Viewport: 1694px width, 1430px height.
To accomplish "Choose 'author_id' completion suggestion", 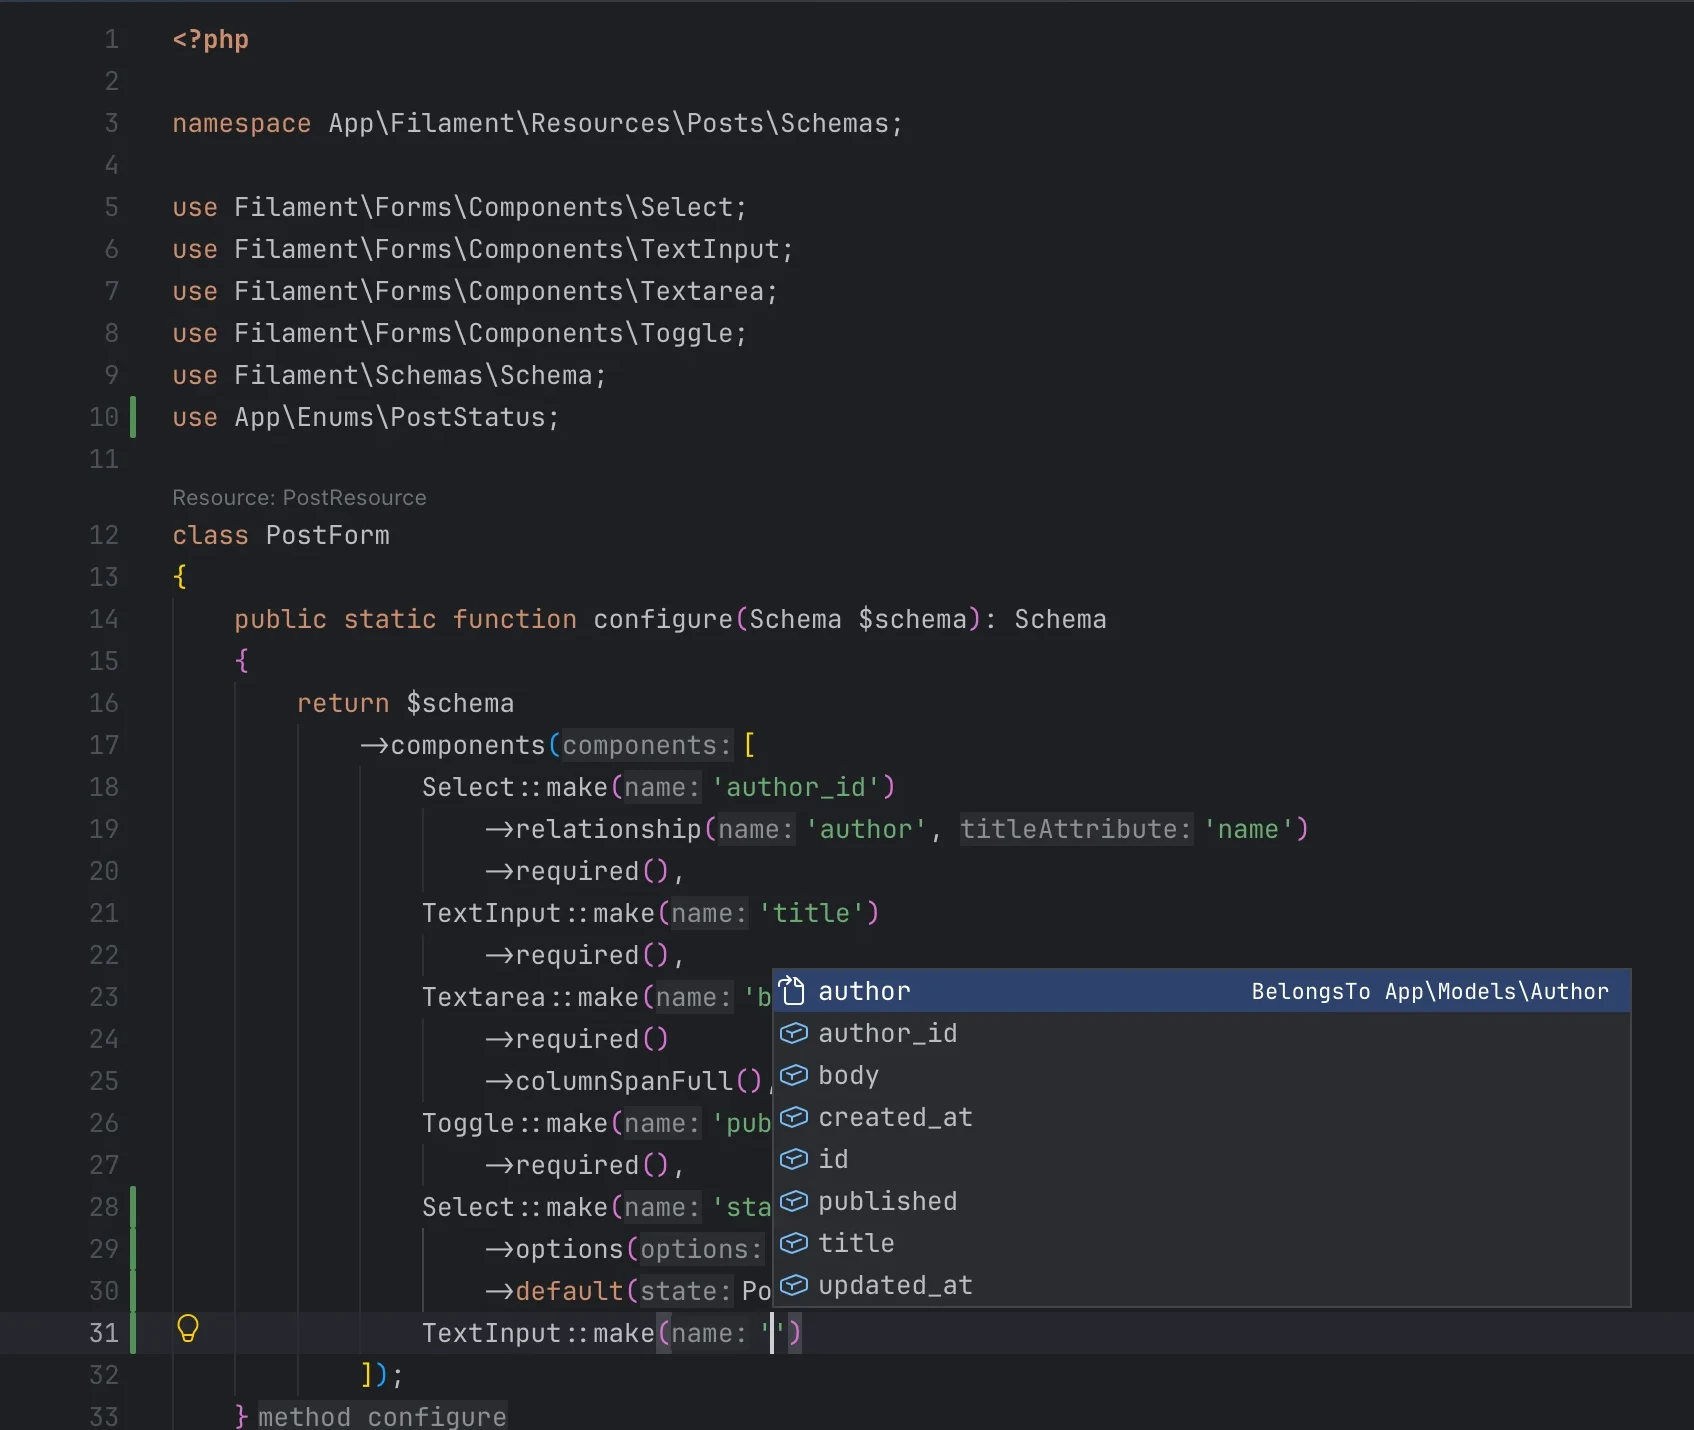I will [1202, 1033].
